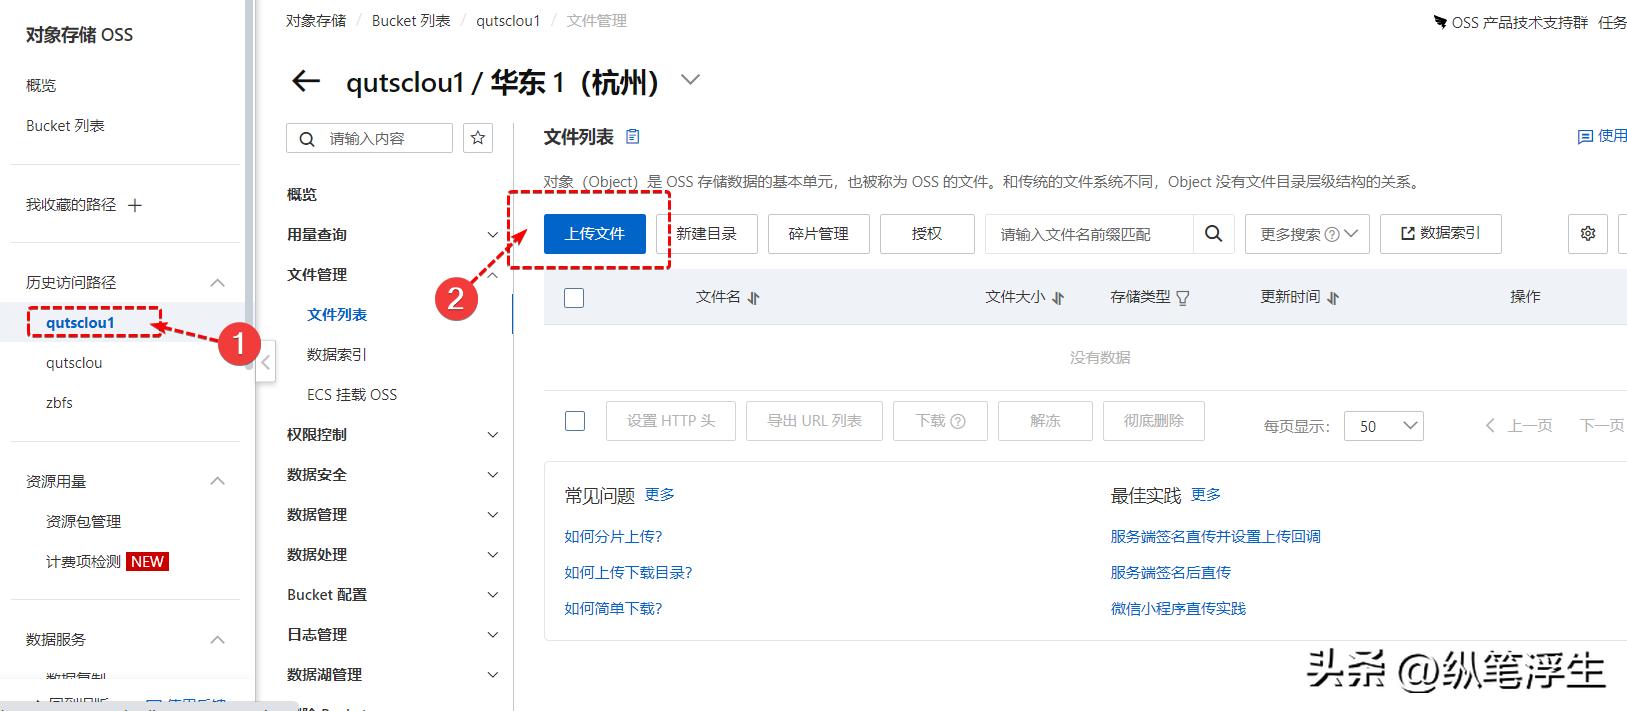Click 对象存储 breadcrumb

pyautogui.click(x=316, y=21)
